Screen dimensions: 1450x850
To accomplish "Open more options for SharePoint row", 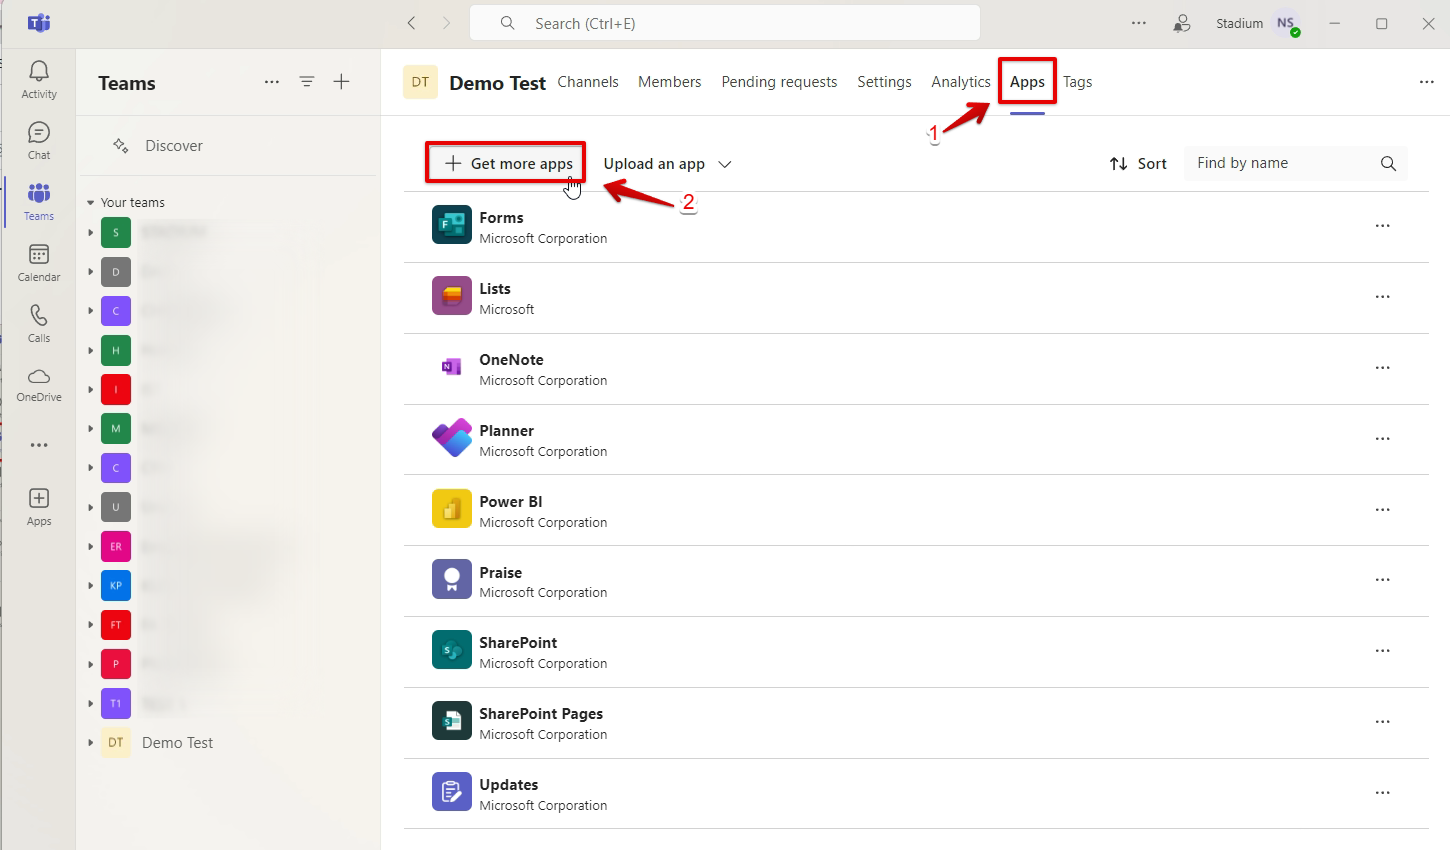I will (x=1382, y=651).
